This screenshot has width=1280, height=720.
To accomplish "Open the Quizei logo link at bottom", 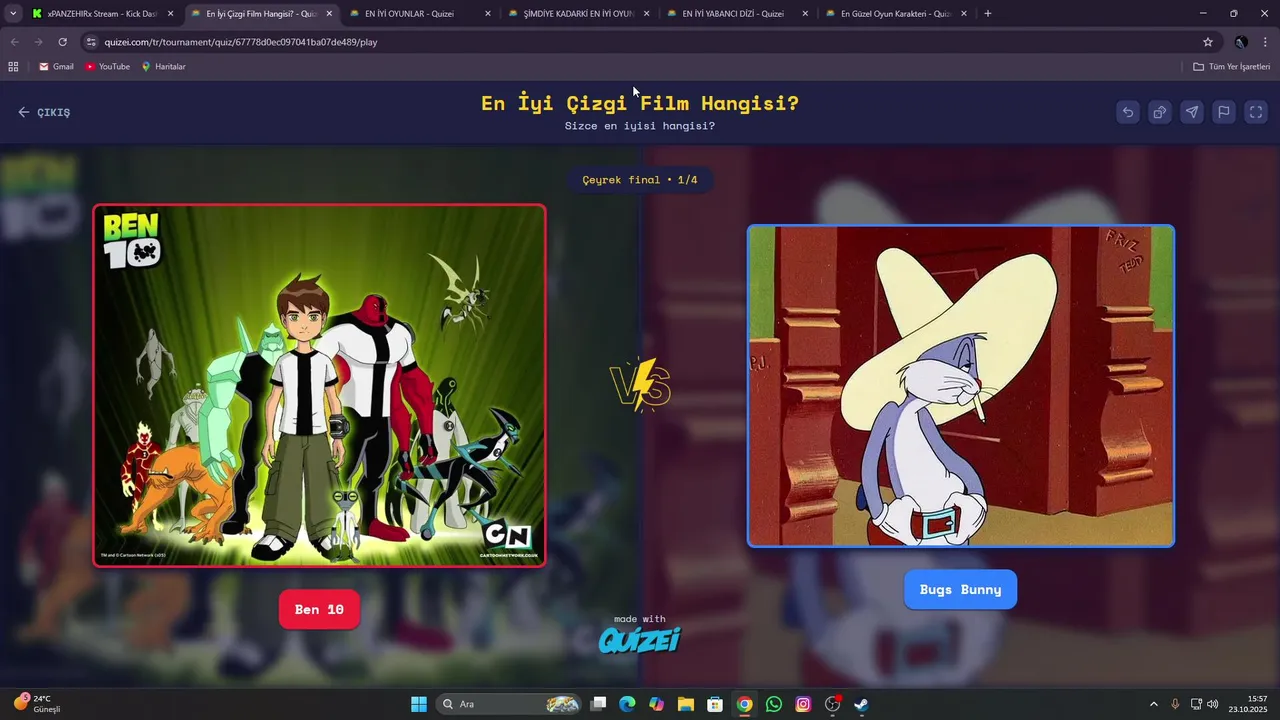I will click(x=640, y=640).
